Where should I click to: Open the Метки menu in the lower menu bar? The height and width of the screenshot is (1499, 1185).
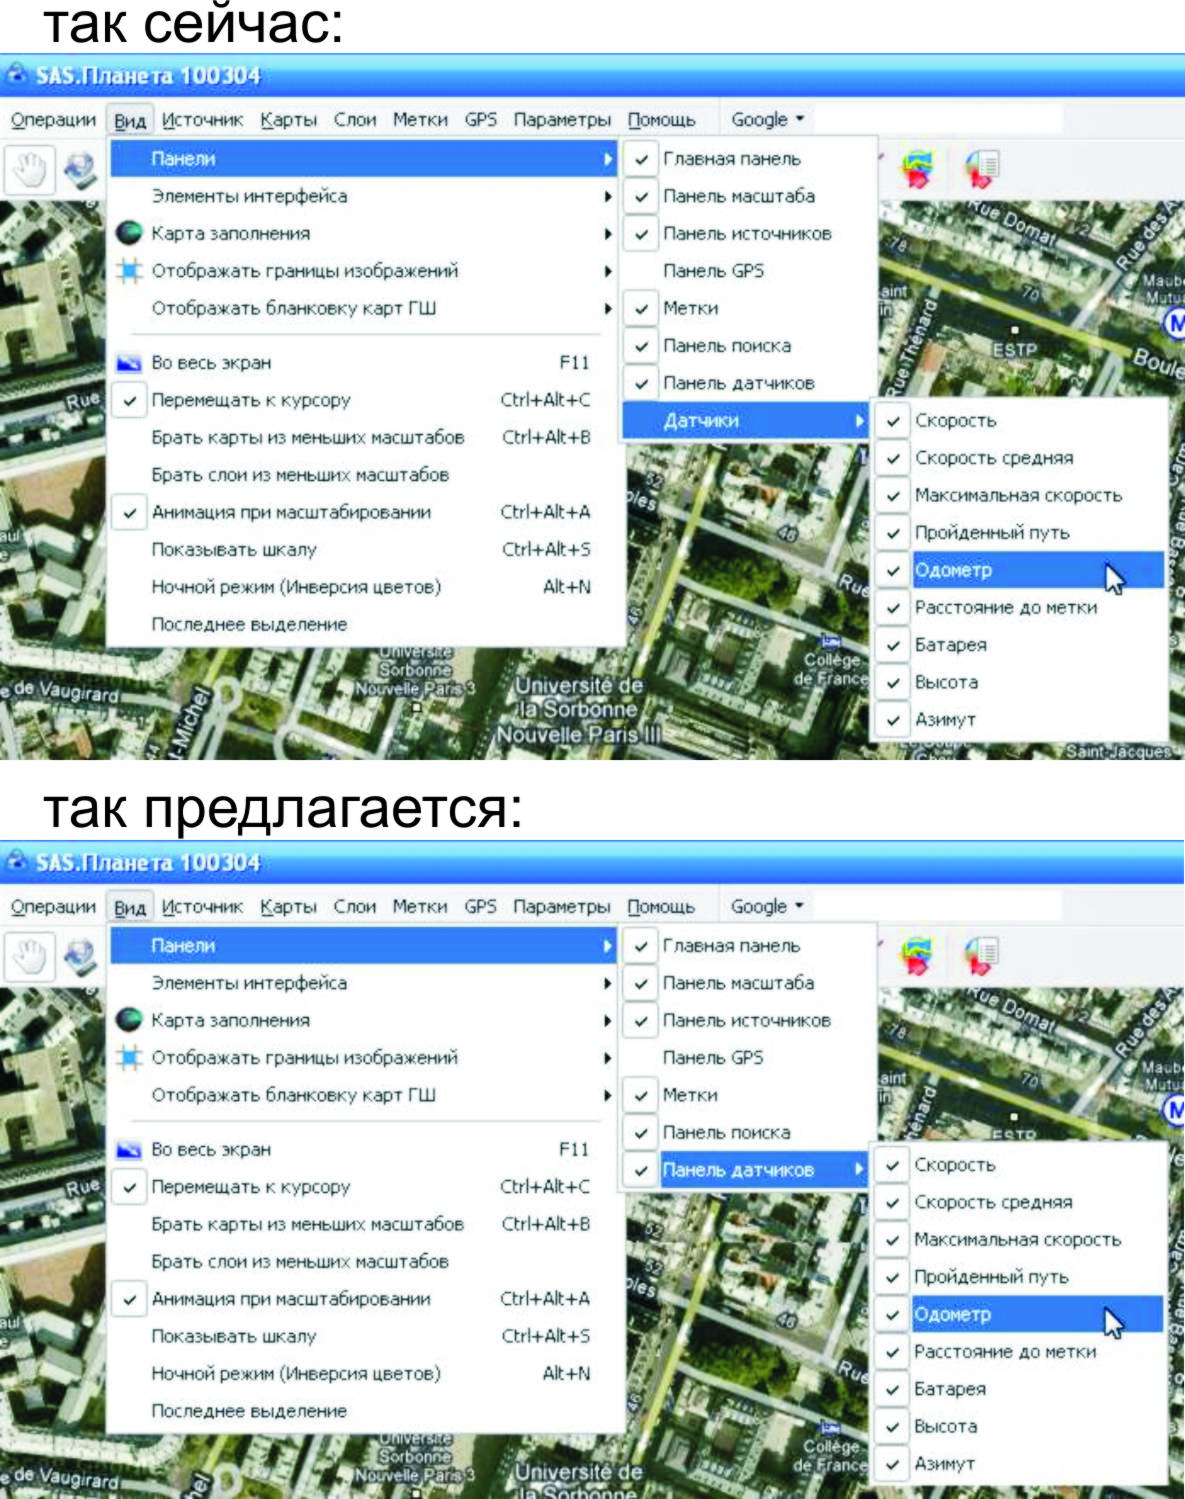[420, 907]
